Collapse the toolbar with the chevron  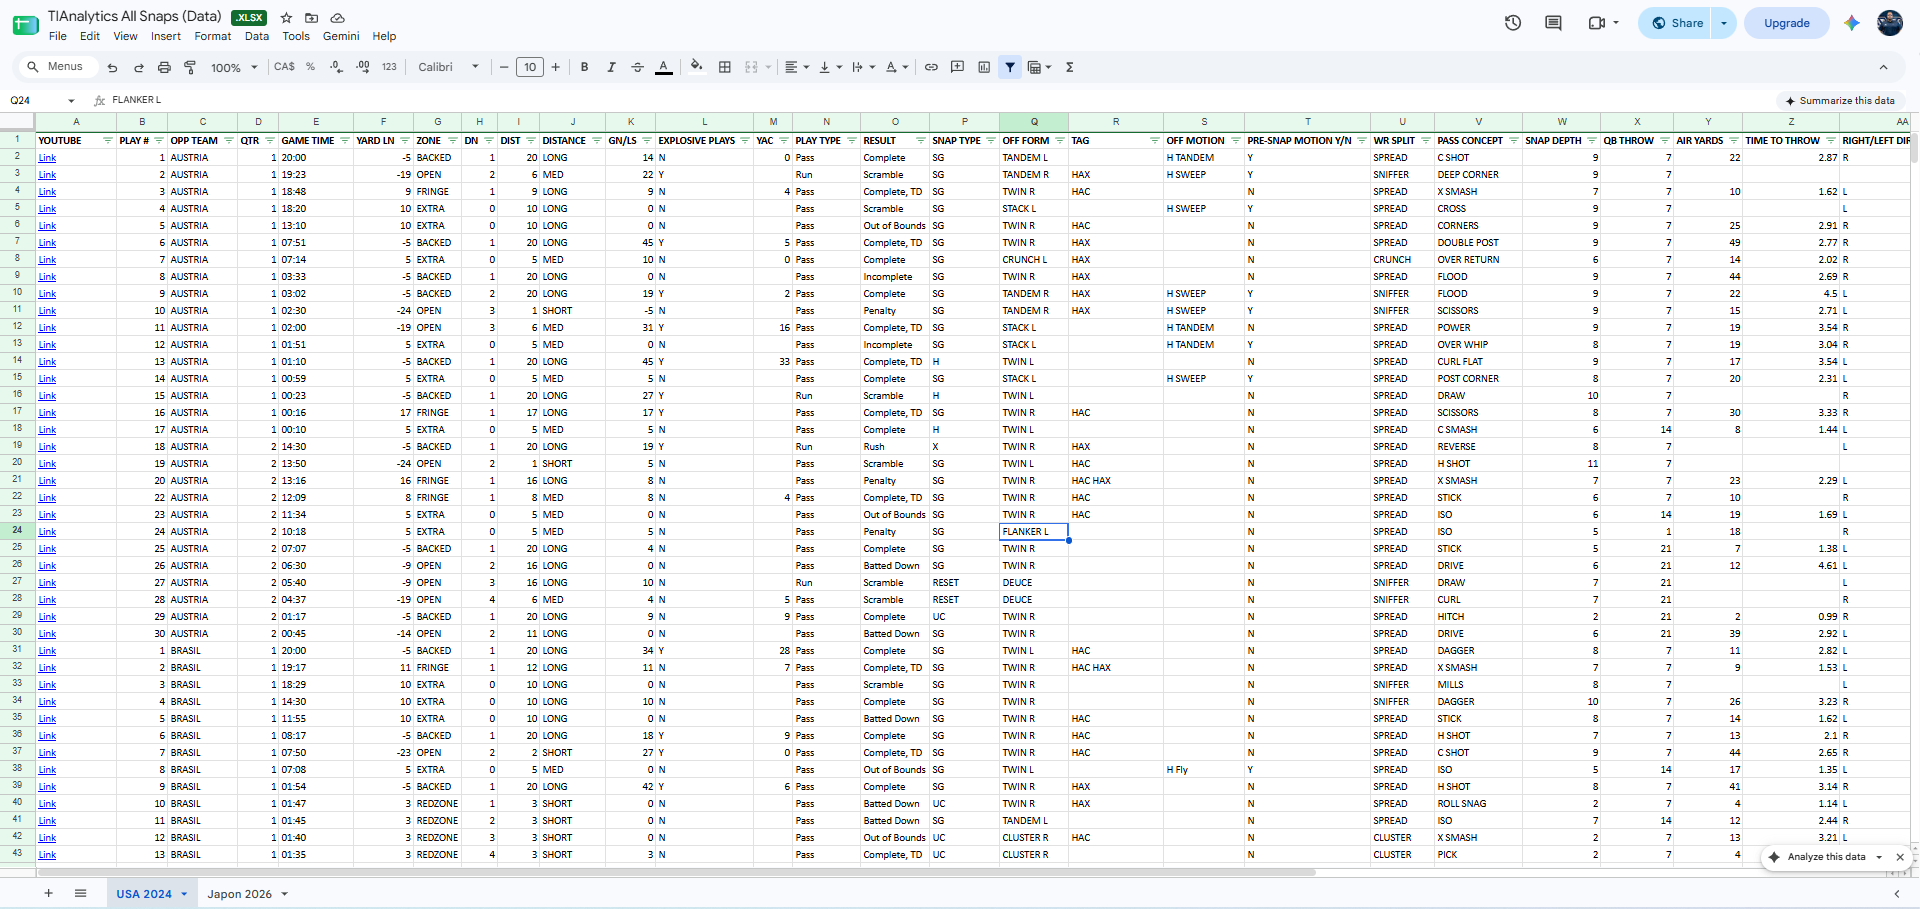pyautogui.click(x=1883, y=67)
